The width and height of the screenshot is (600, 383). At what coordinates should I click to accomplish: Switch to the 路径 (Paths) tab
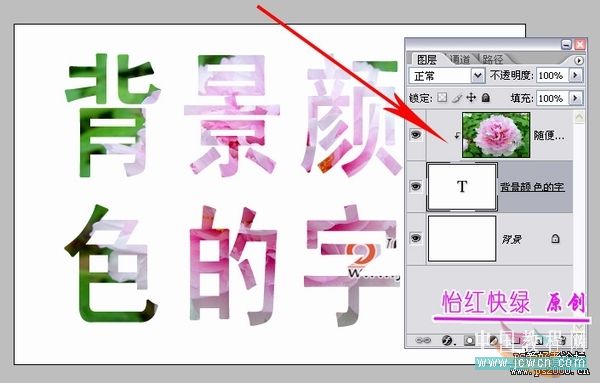(x=492, y=60)
